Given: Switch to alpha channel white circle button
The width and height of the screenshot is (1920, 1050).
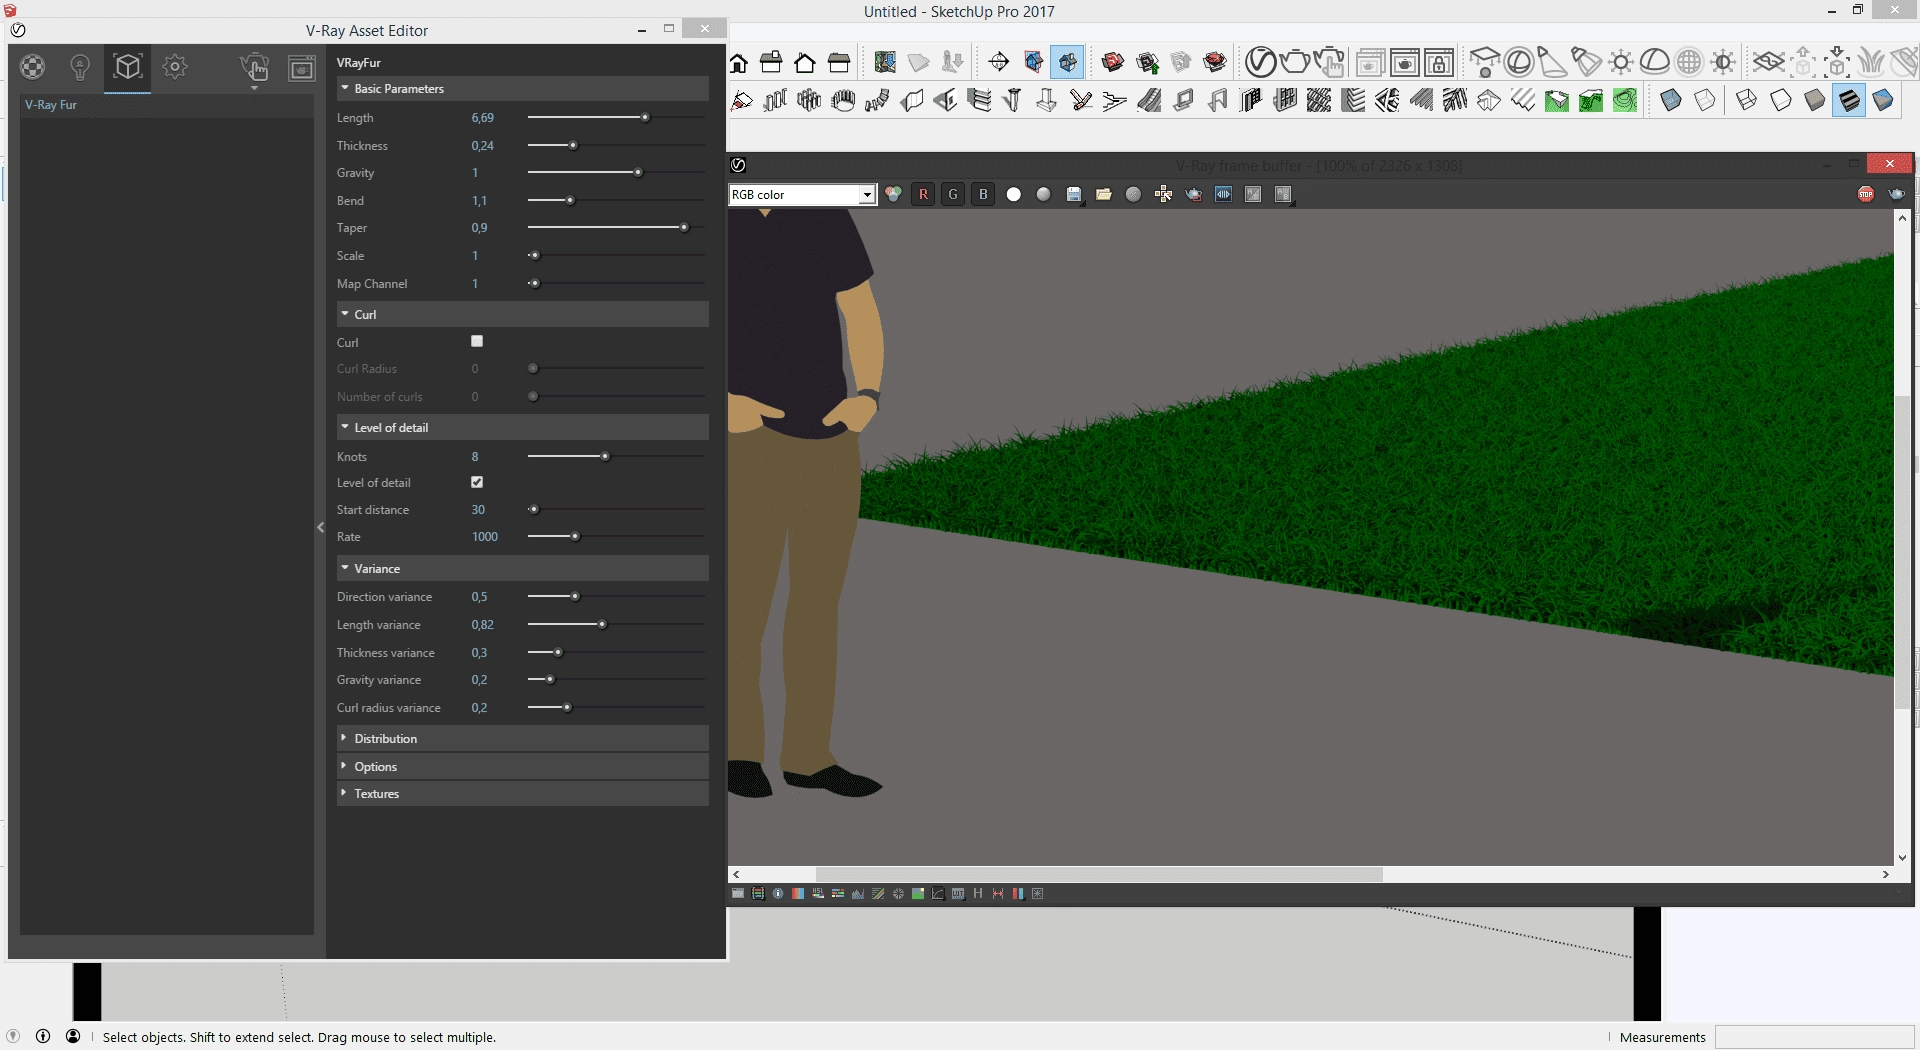Looking at the screenshot, I should coord(1013,194).
